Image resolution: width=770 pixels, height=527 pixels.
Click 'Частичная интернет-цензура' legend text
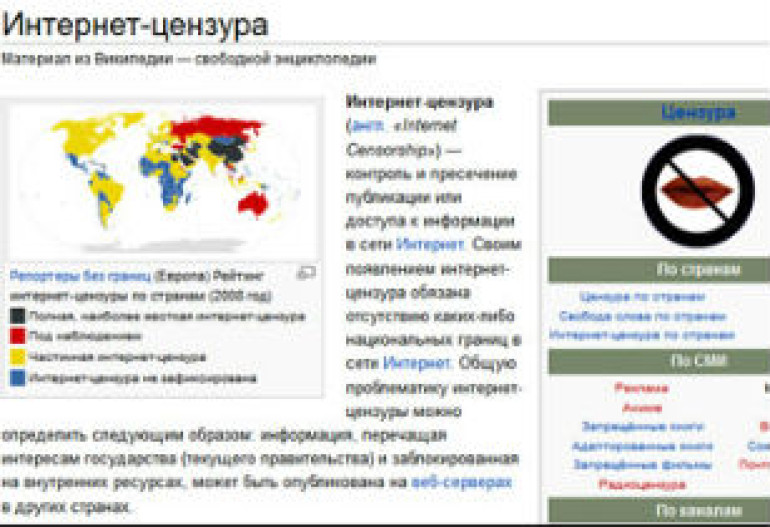[x=117, y=357]
